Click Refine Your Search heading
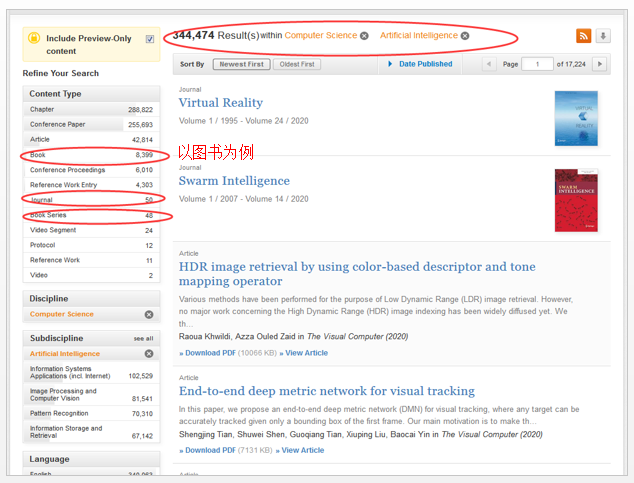The height and width of the screenshot is (483, 634). click(61, 73)
